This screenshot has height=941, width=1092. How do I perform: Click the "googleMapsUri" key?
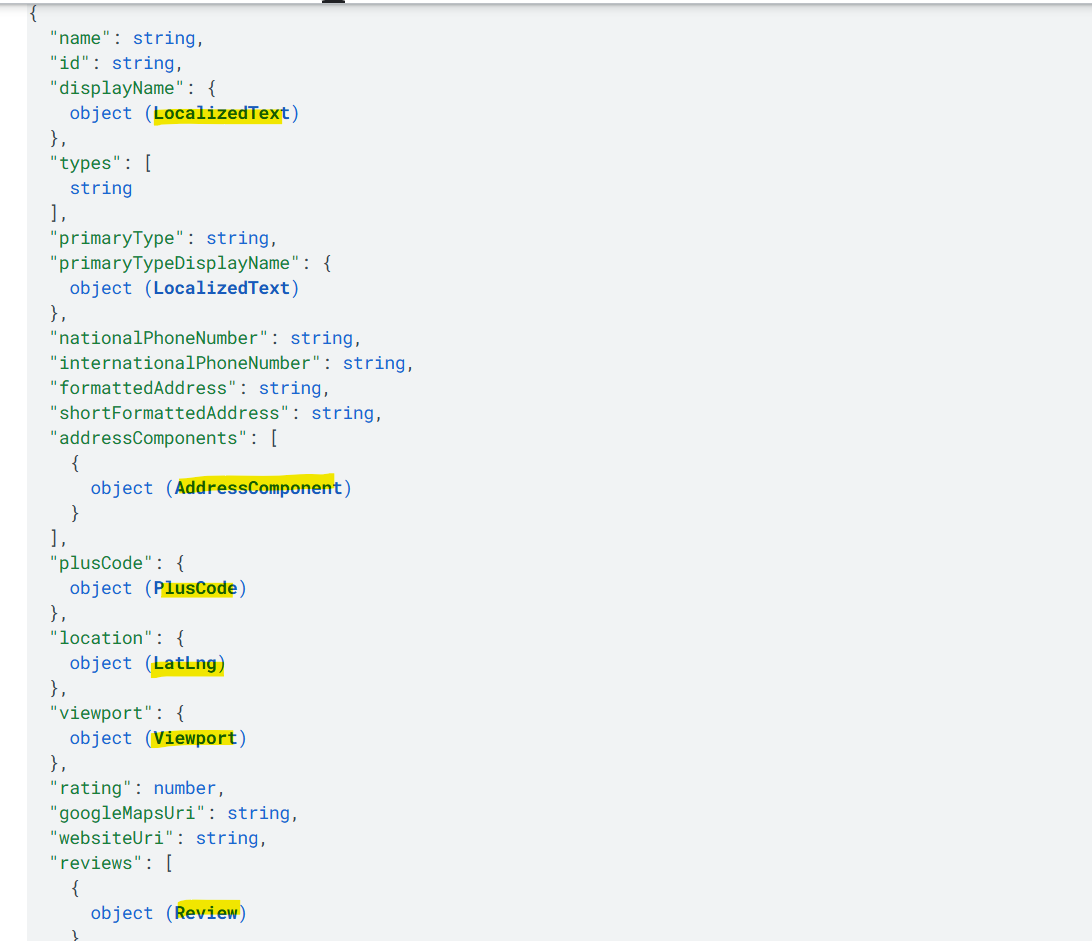tap(127, 814)
